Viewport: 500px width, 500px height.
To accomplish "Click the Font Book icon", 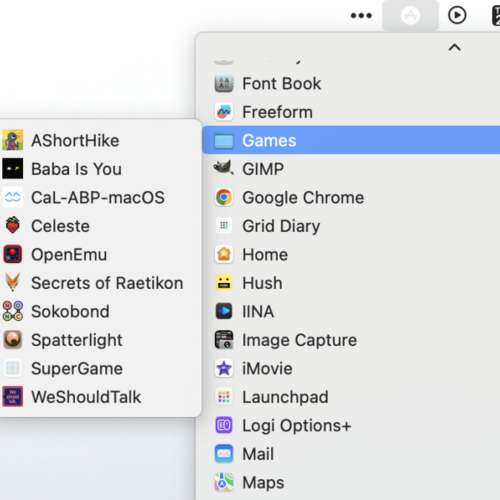I will 224,83.
